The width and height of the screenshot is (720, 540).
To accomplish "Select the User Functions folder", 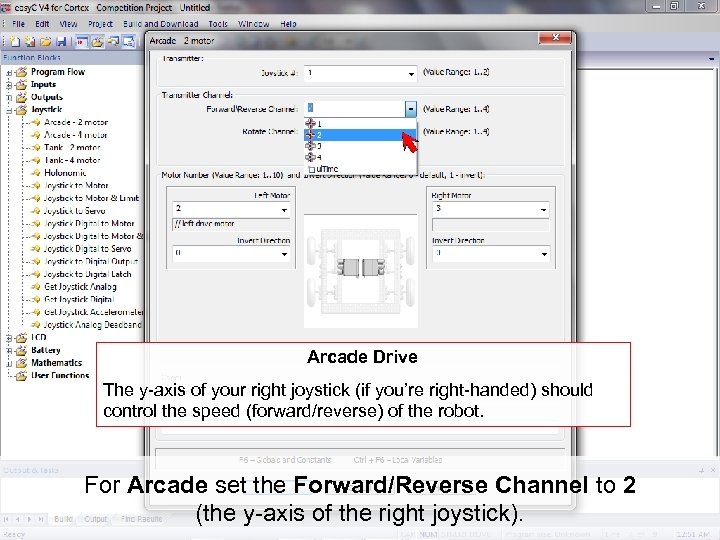I will tap(60, 376).
